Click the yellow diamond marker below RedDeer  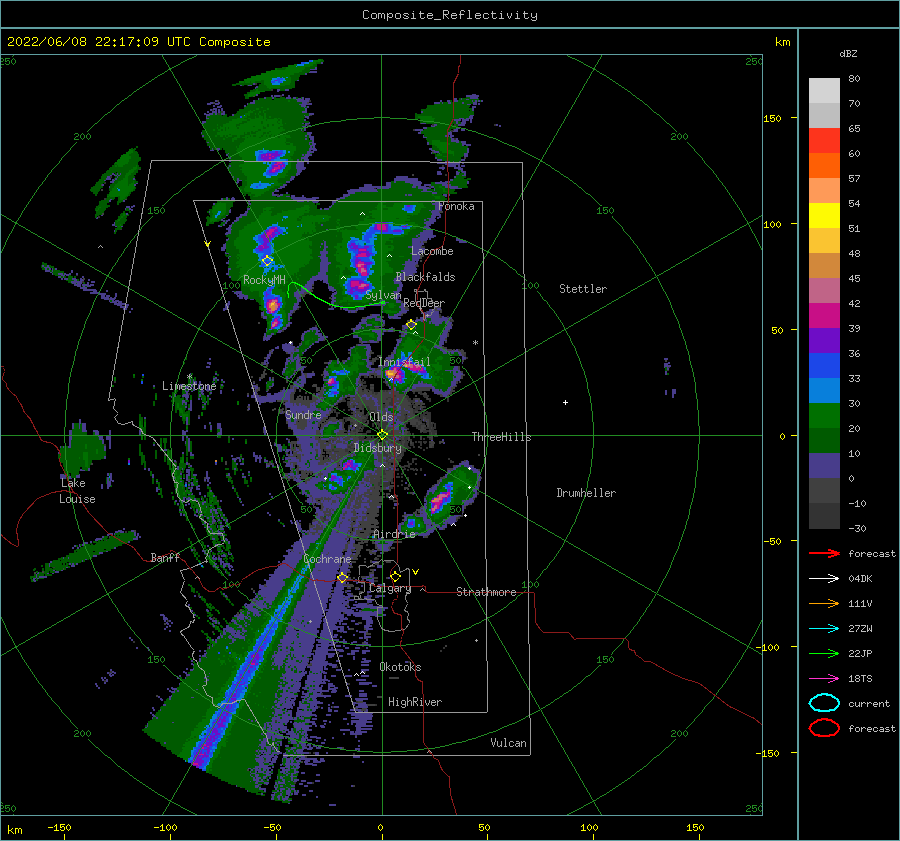(x=411, y=325)
